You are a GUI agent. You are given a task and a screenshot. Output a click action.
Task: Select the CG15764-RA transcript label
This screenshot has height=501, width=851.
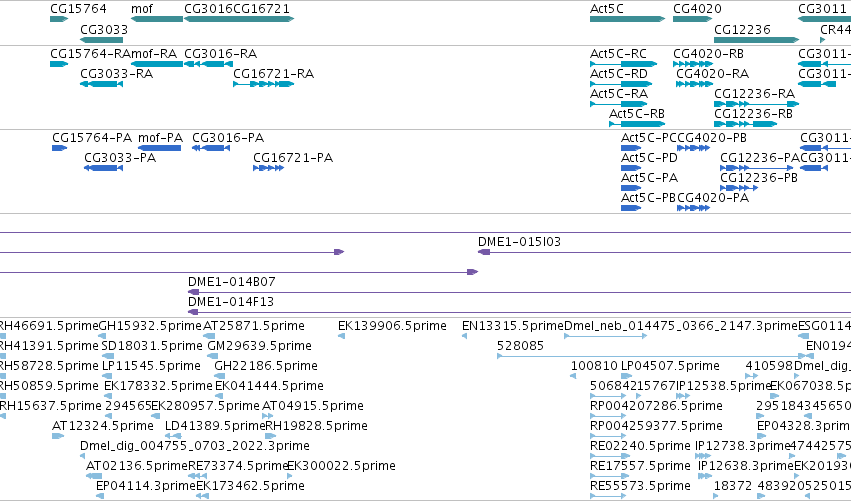point(90,54)
